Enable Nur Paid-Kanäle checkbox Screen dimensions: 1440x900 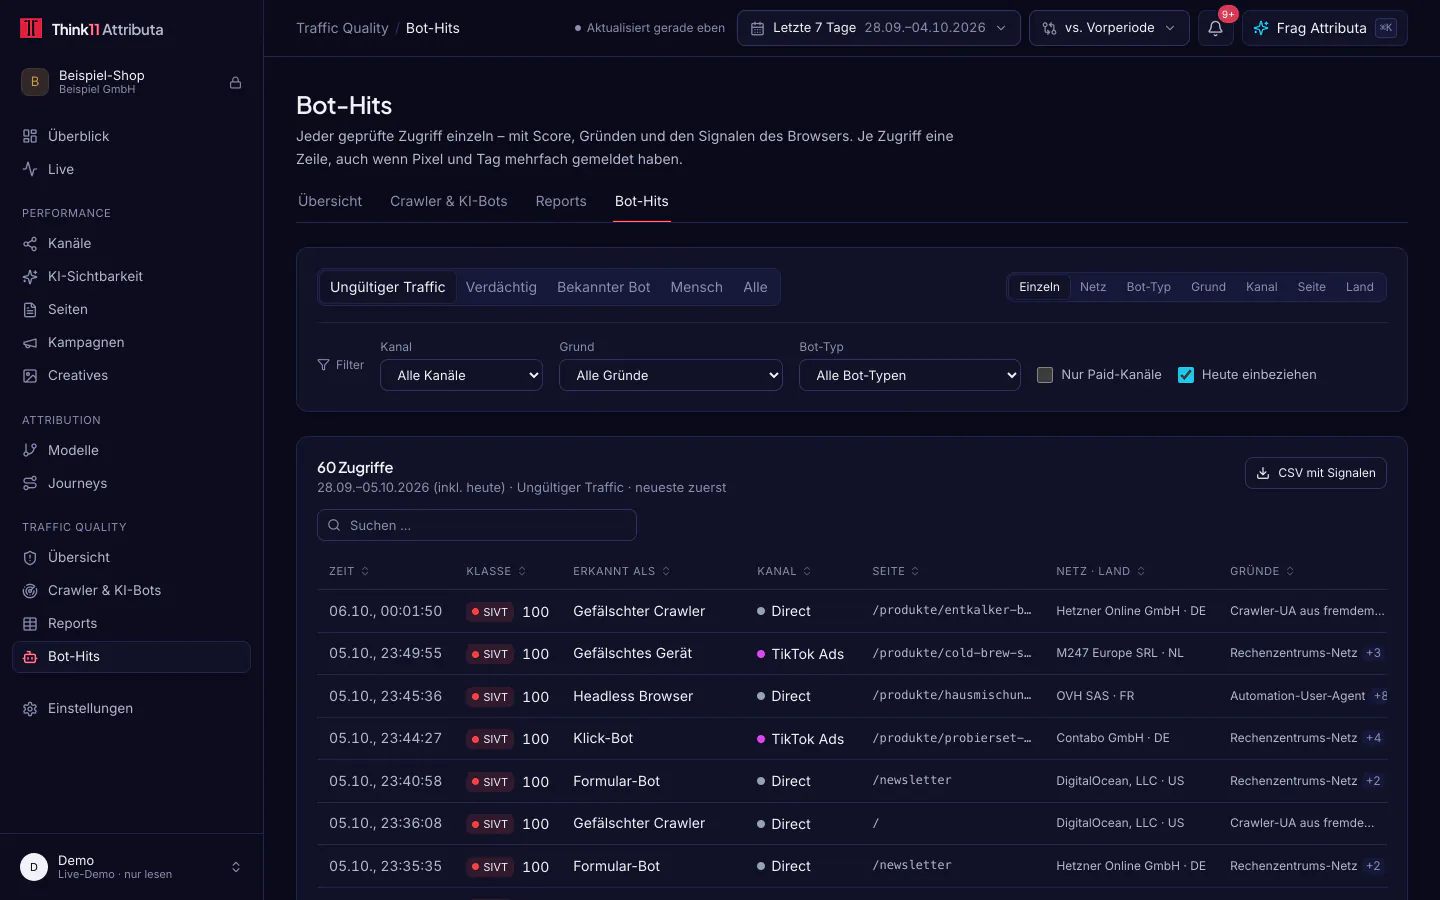point(1045,375)
